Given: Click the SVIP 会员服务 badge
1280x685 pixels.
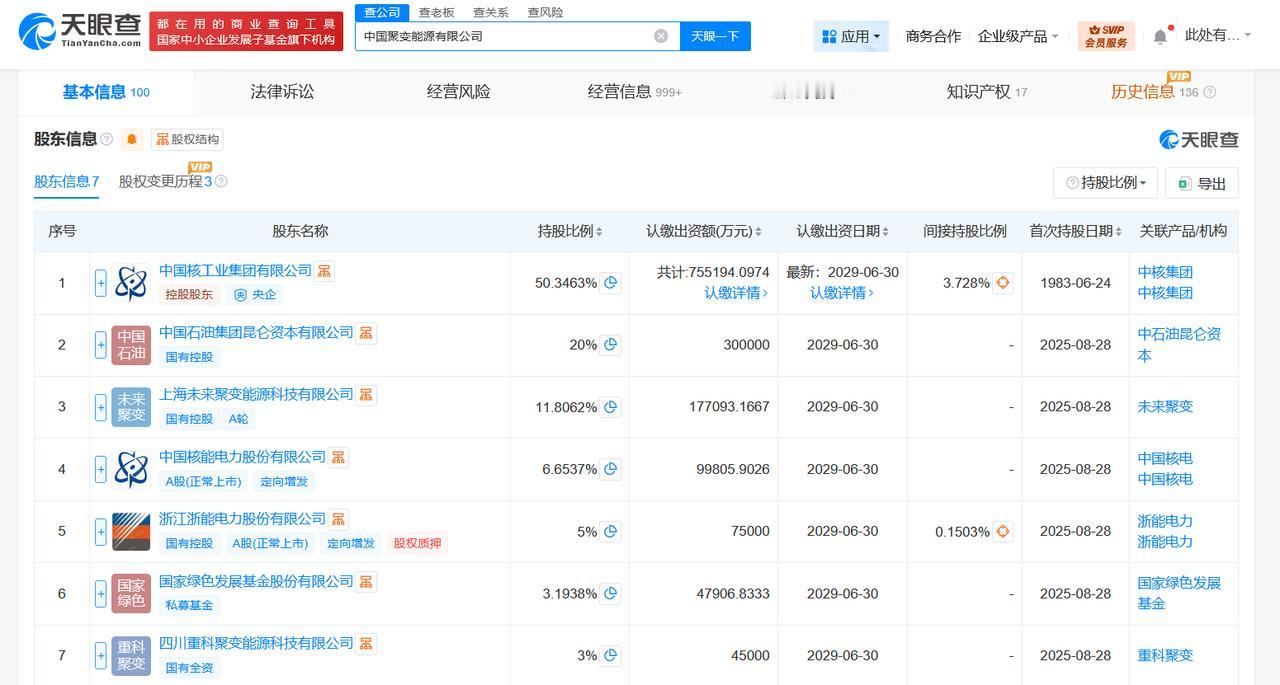Looking at the screenshot, I should click(1106, 36).
